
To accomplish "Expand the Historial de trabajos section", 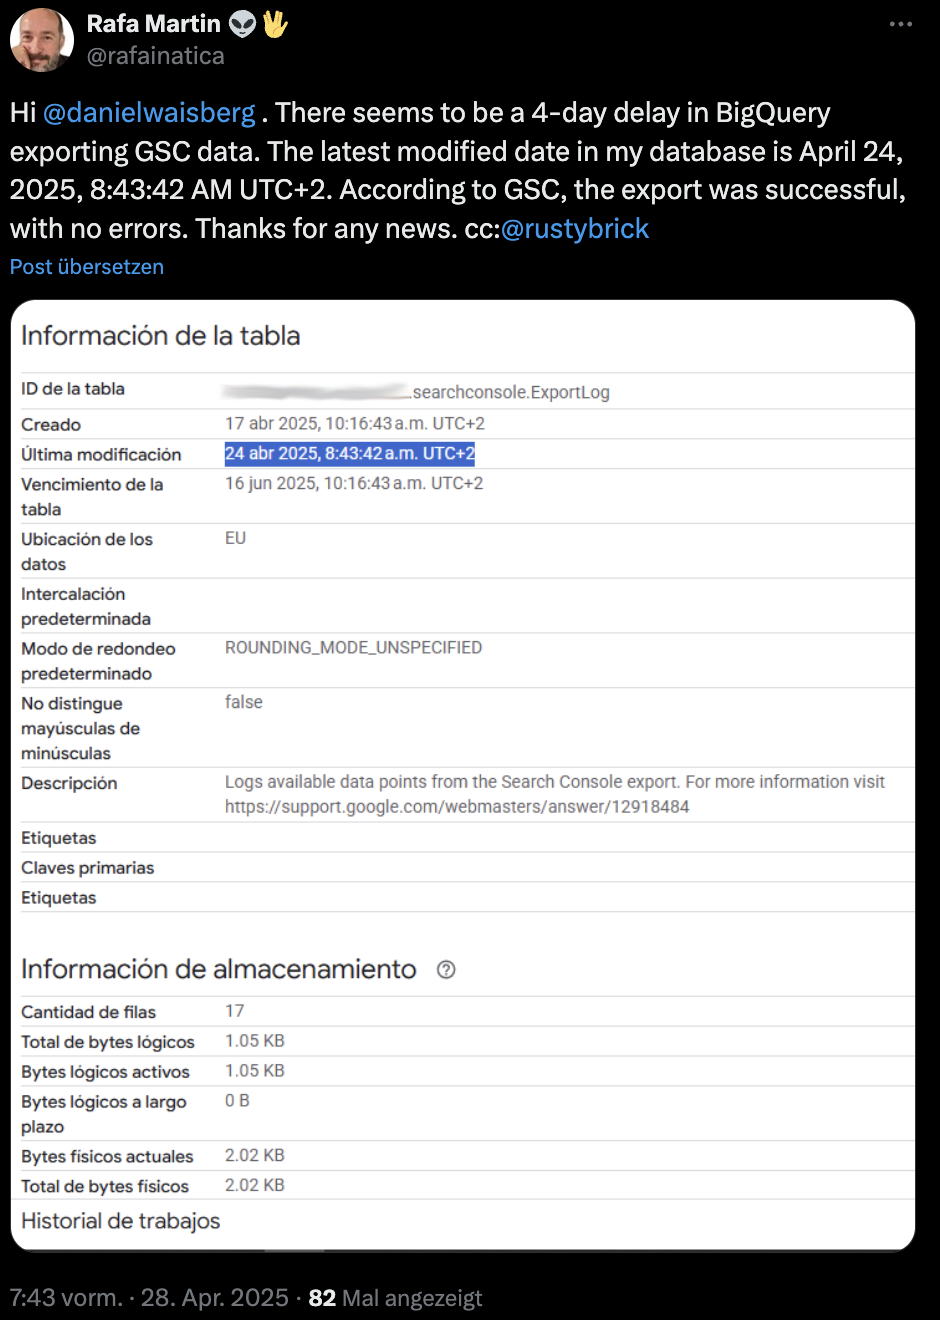I will [x=120, y=1221].
